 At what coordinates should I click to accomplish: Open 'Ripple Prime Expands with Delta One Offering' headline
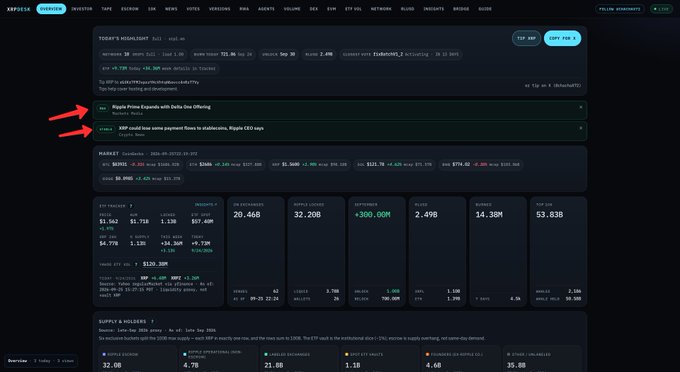pos(161,107)
